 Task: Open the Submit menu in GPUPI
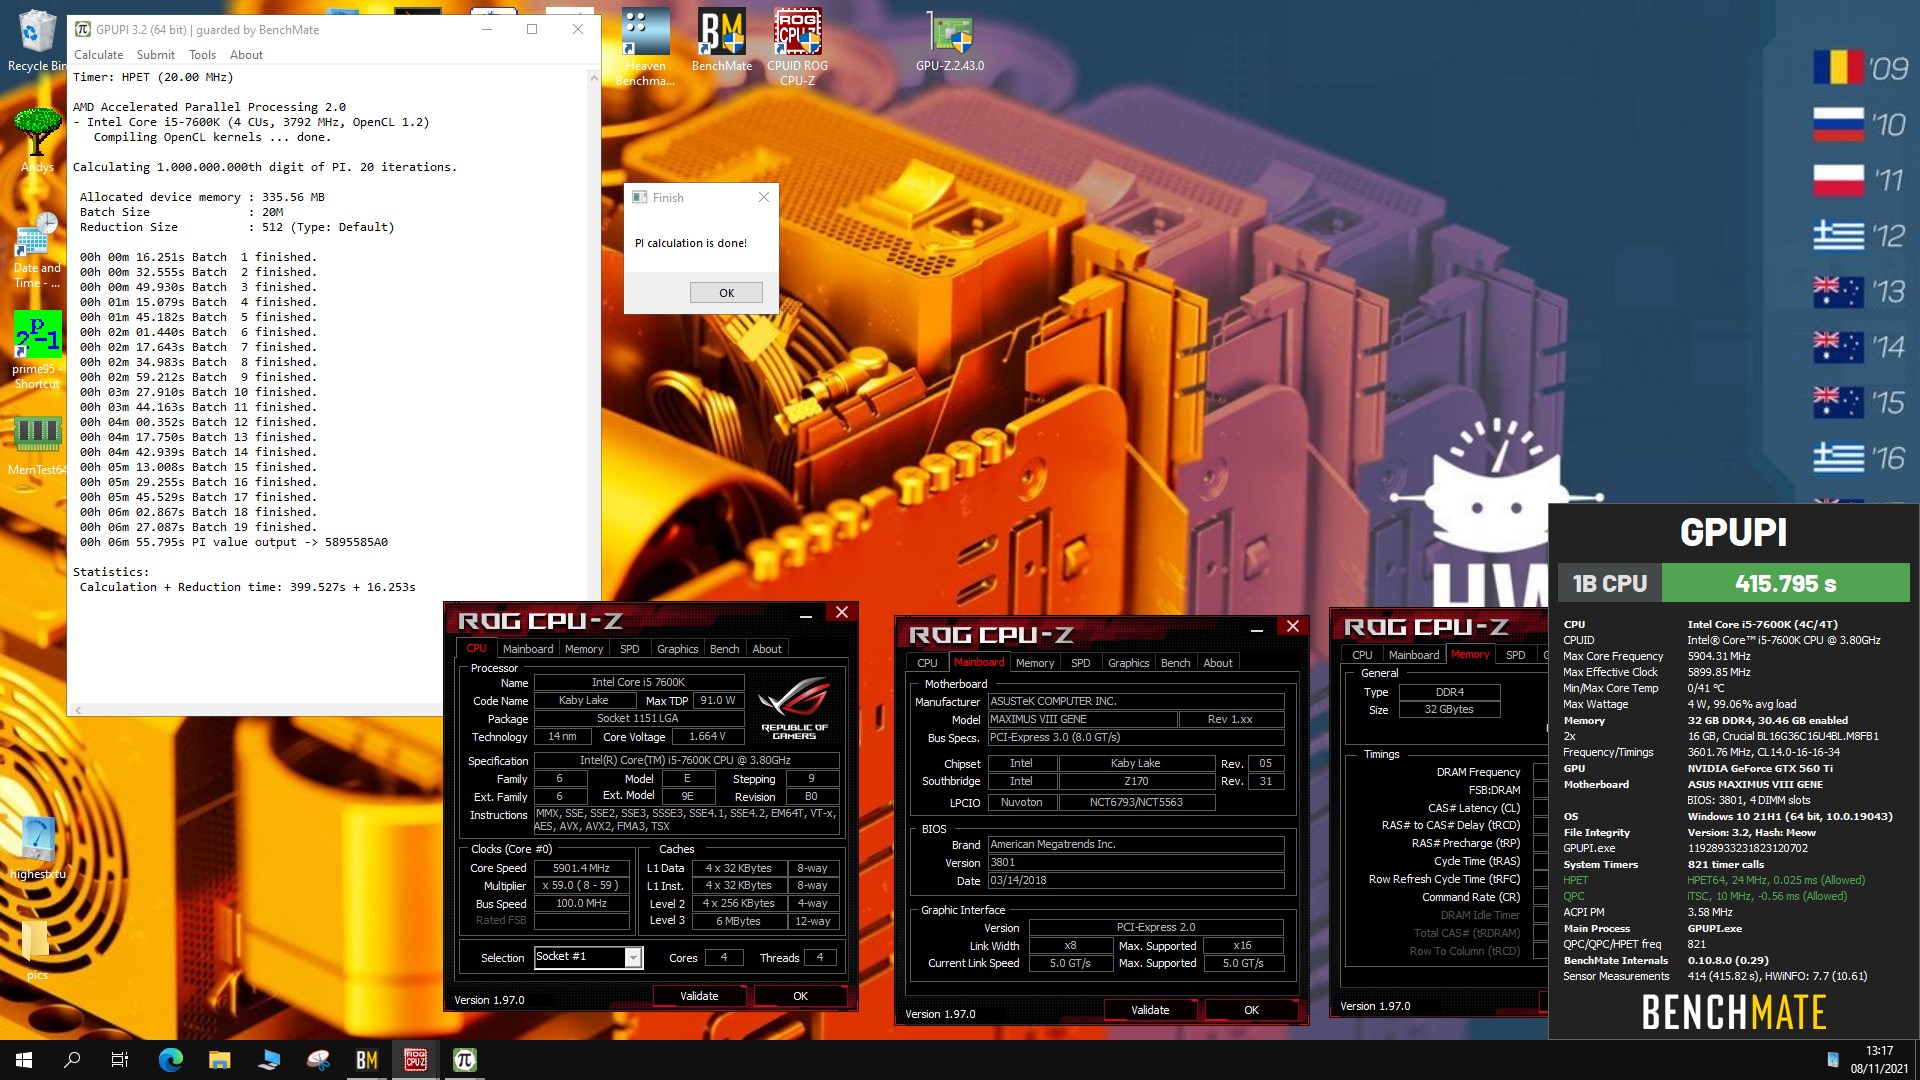(x=155, y=55)
